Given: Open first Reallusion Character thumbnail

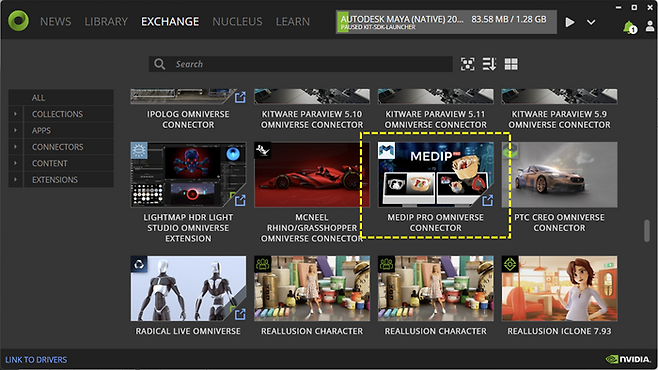Looking at the screenshot, I should (x=312, y=289).
